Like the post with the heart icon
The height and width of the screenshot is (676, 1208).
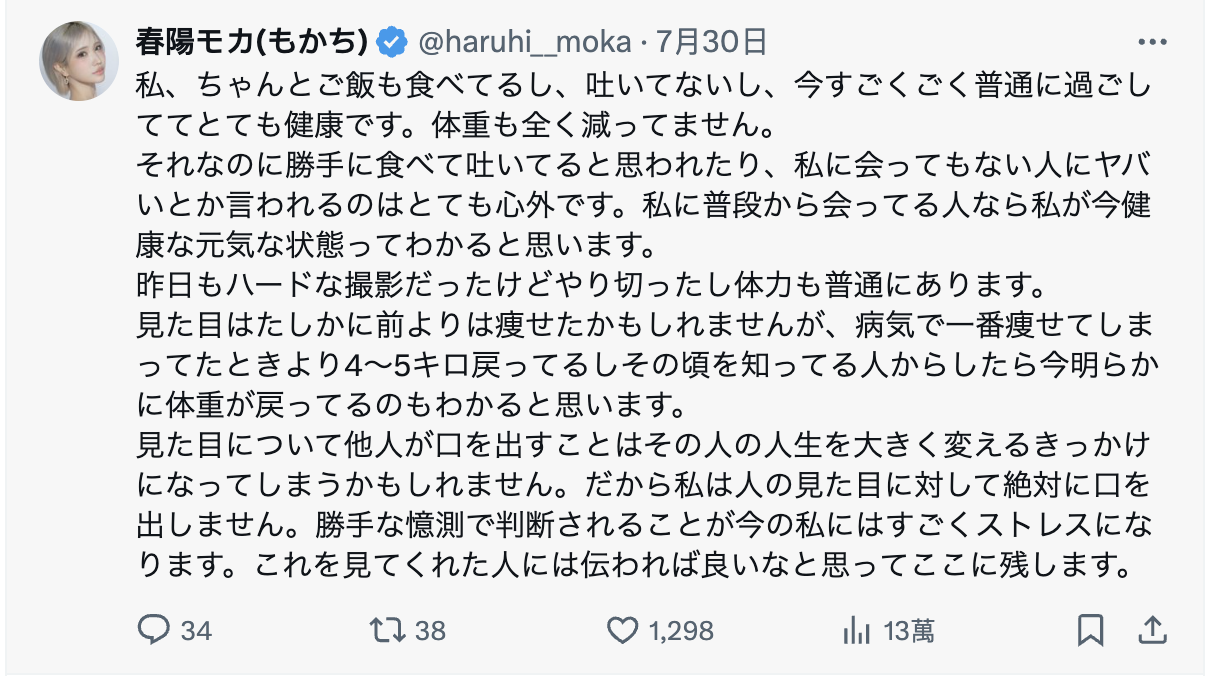pyautogui.click(x=622, y=630)
